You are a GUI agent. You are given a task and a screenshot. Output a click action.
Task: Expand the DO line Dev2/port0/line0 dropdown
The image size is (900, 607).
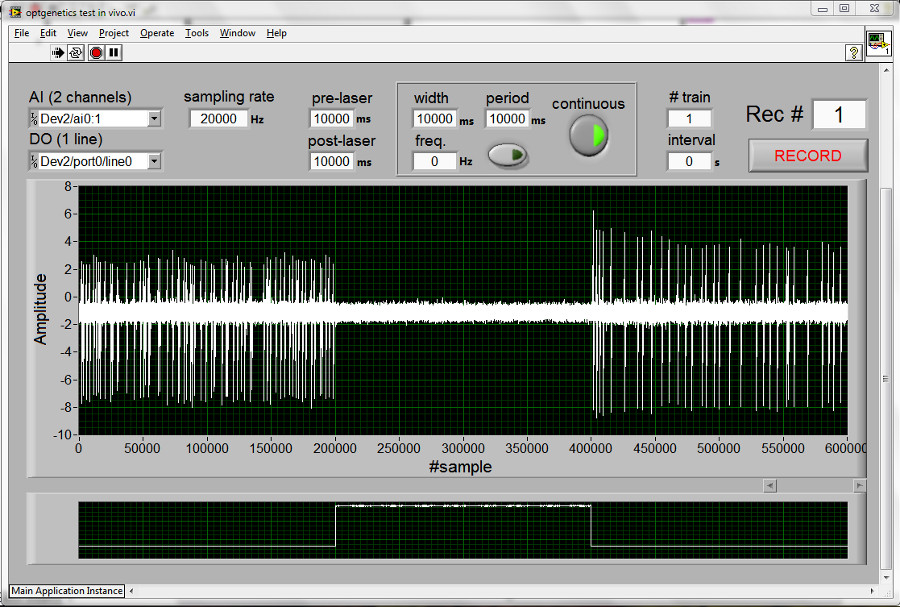coord(154,161)
